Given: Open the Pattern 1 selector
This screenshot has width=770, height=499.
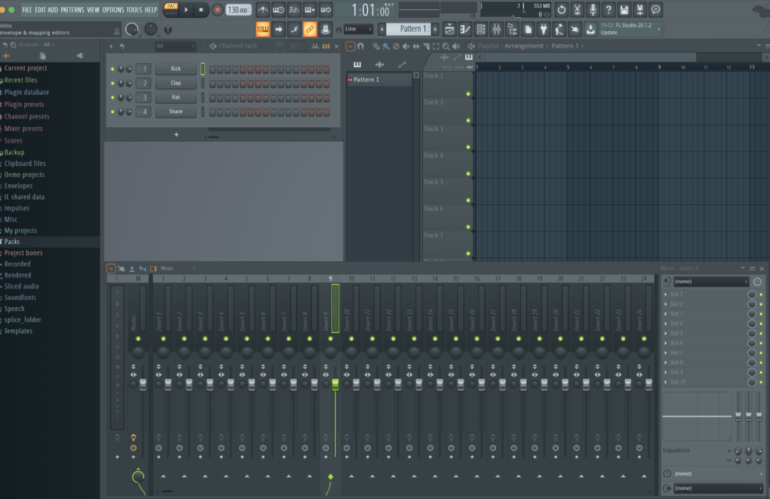Looking at the screenshot, I should coord(409,29).
